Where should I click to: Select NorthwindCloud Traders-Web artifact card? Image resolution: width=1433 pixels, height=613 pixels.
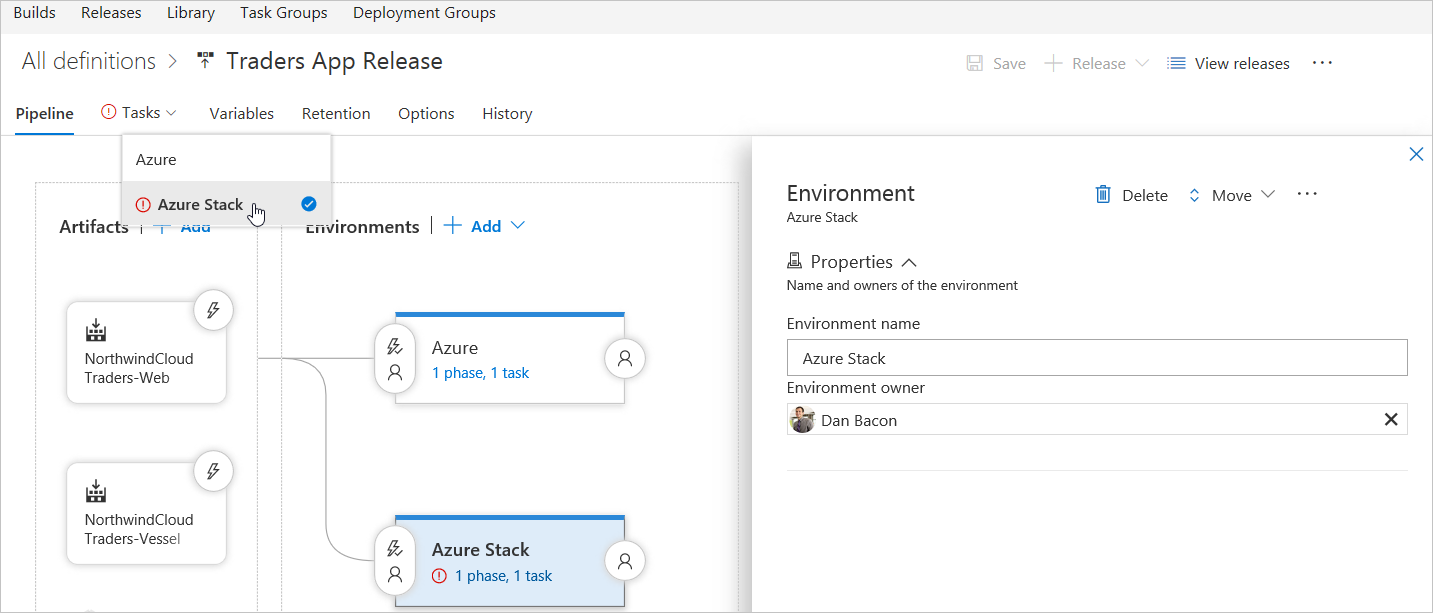coord(146,352)
